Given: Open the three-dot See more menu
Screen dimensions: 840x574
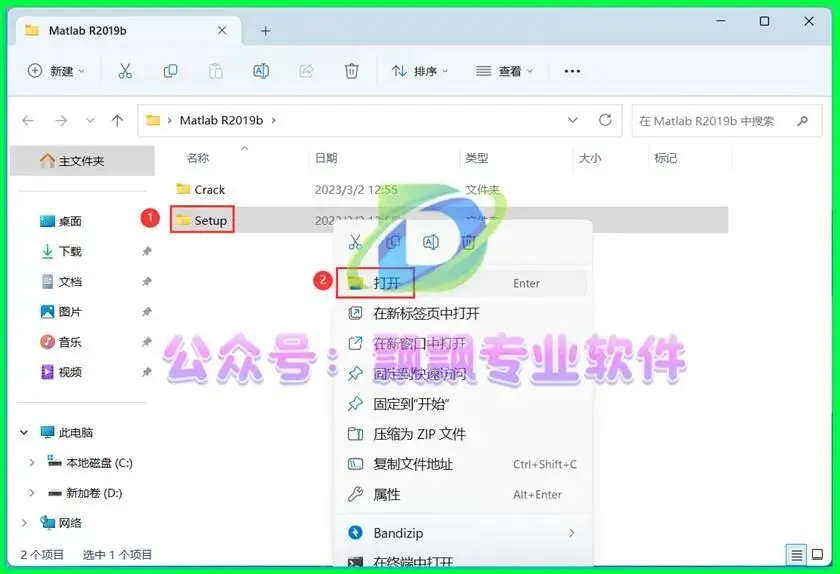Looking at the screenshot, I should tap(572, 71).
